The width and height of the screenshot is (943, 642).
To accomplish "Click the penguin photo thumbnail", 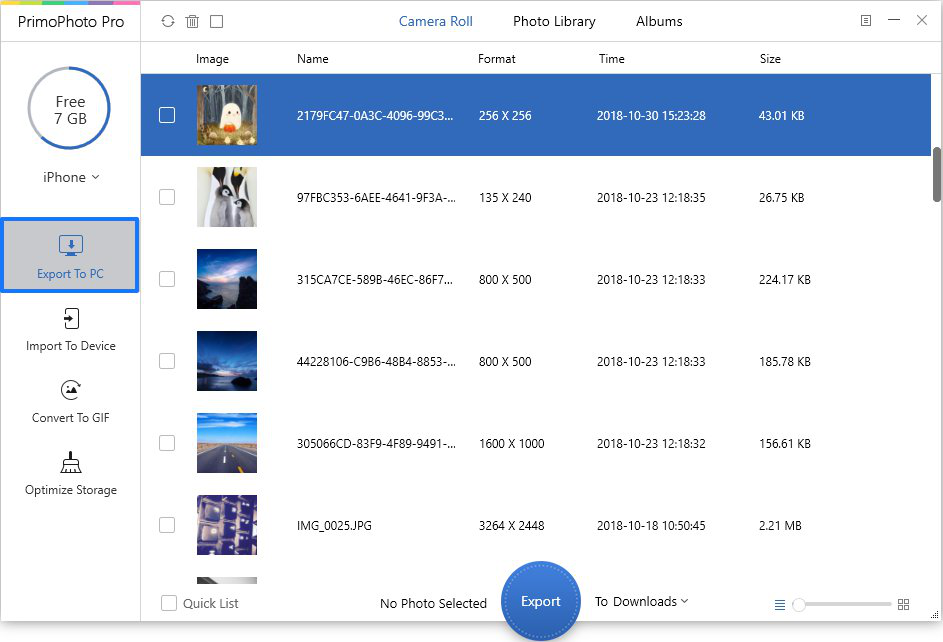I will [227, 197].
